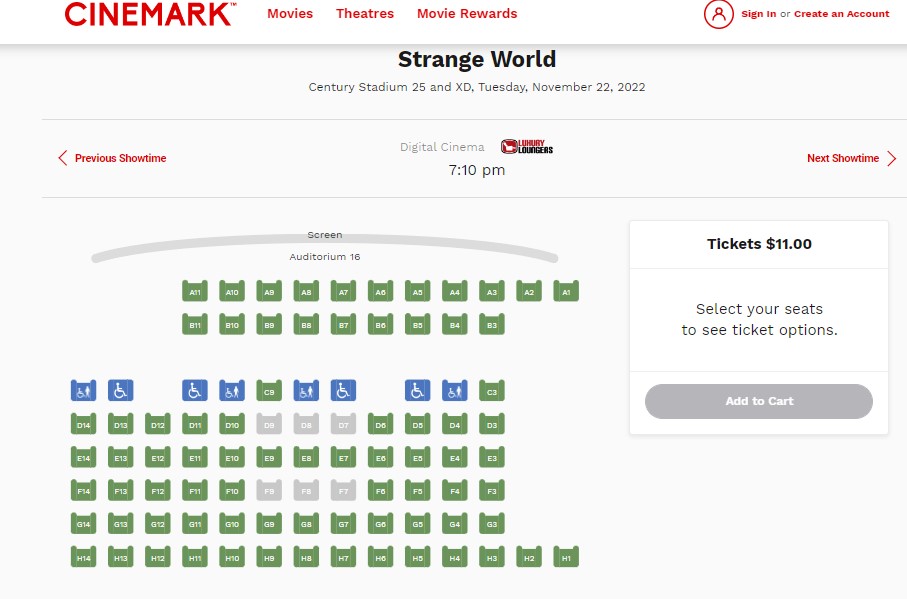Select seat E8
Screen dimensions: 907x599
pyautogui.click(x=306, y=457)
